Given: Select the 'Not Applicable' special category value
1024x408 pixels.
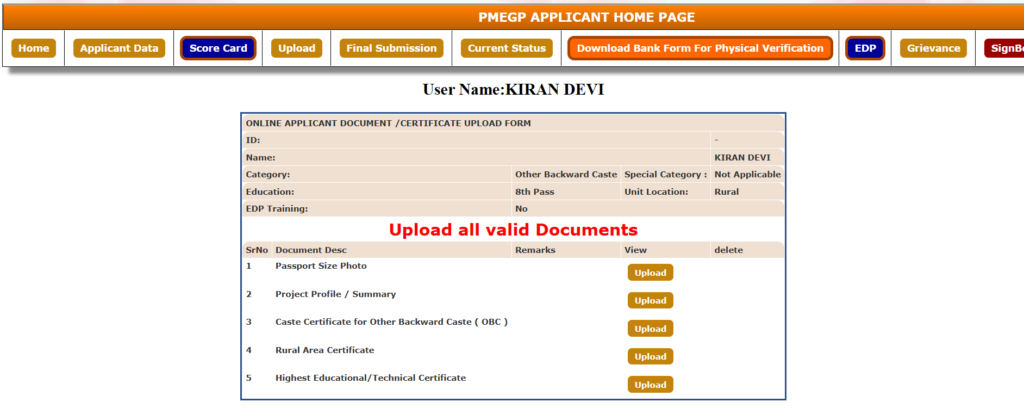Looking at the screenshot, I should pyautogui.click(x=747, y=175).
